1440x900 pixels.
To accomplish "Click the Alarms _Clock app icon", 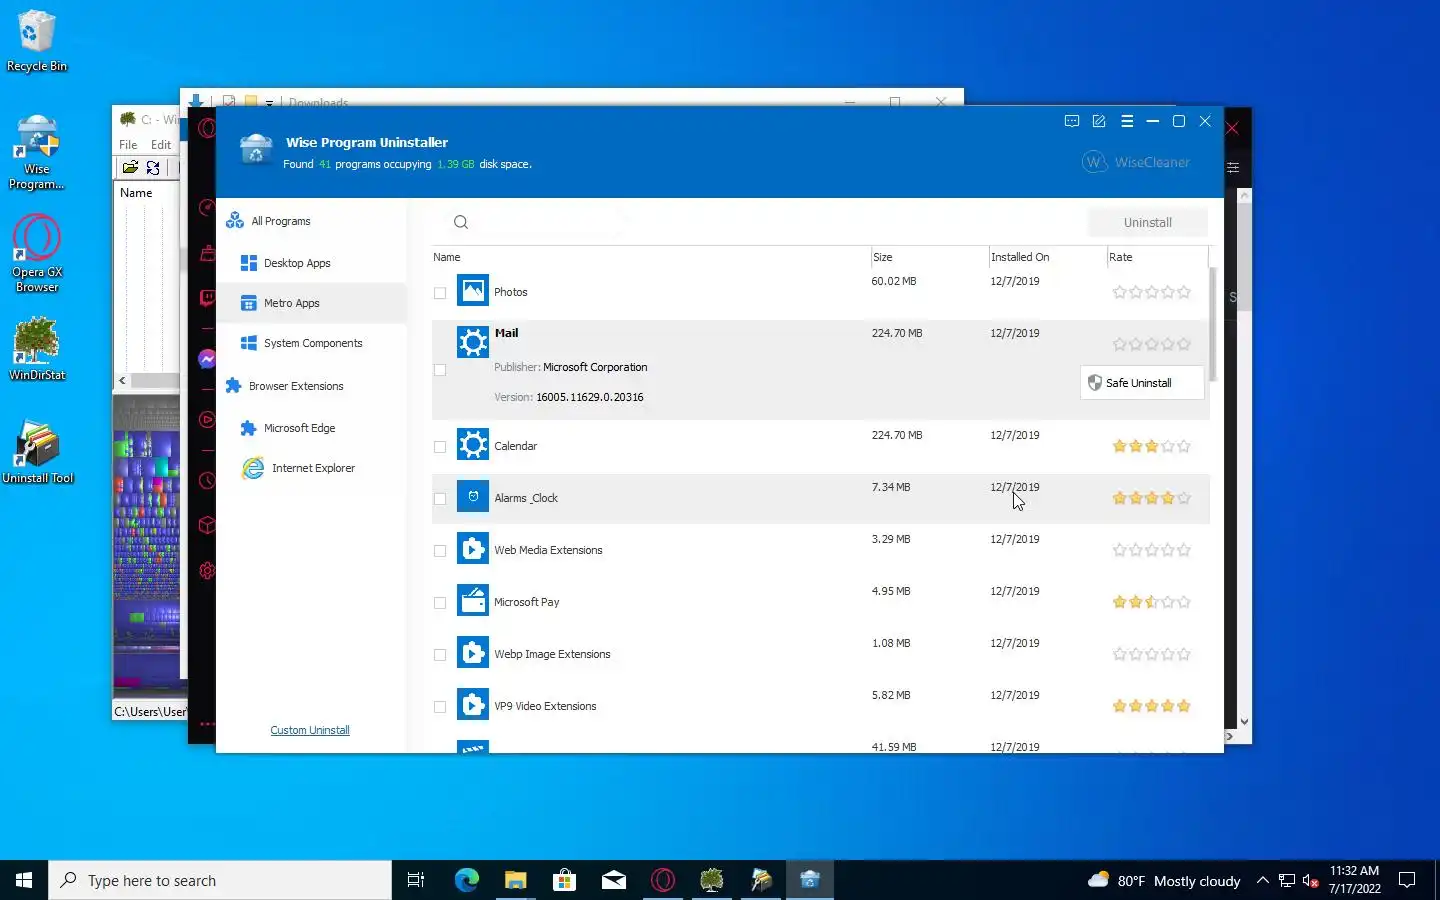I will tap(473, 496).
